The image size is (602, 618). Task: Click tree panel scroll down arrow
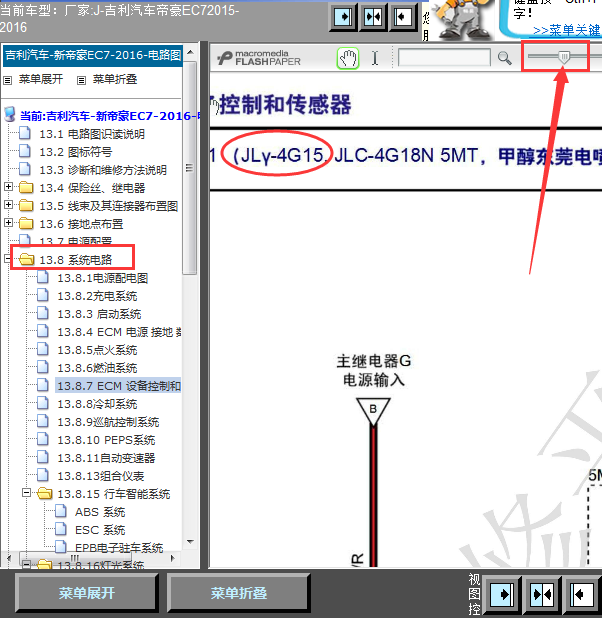click(190, 542)
